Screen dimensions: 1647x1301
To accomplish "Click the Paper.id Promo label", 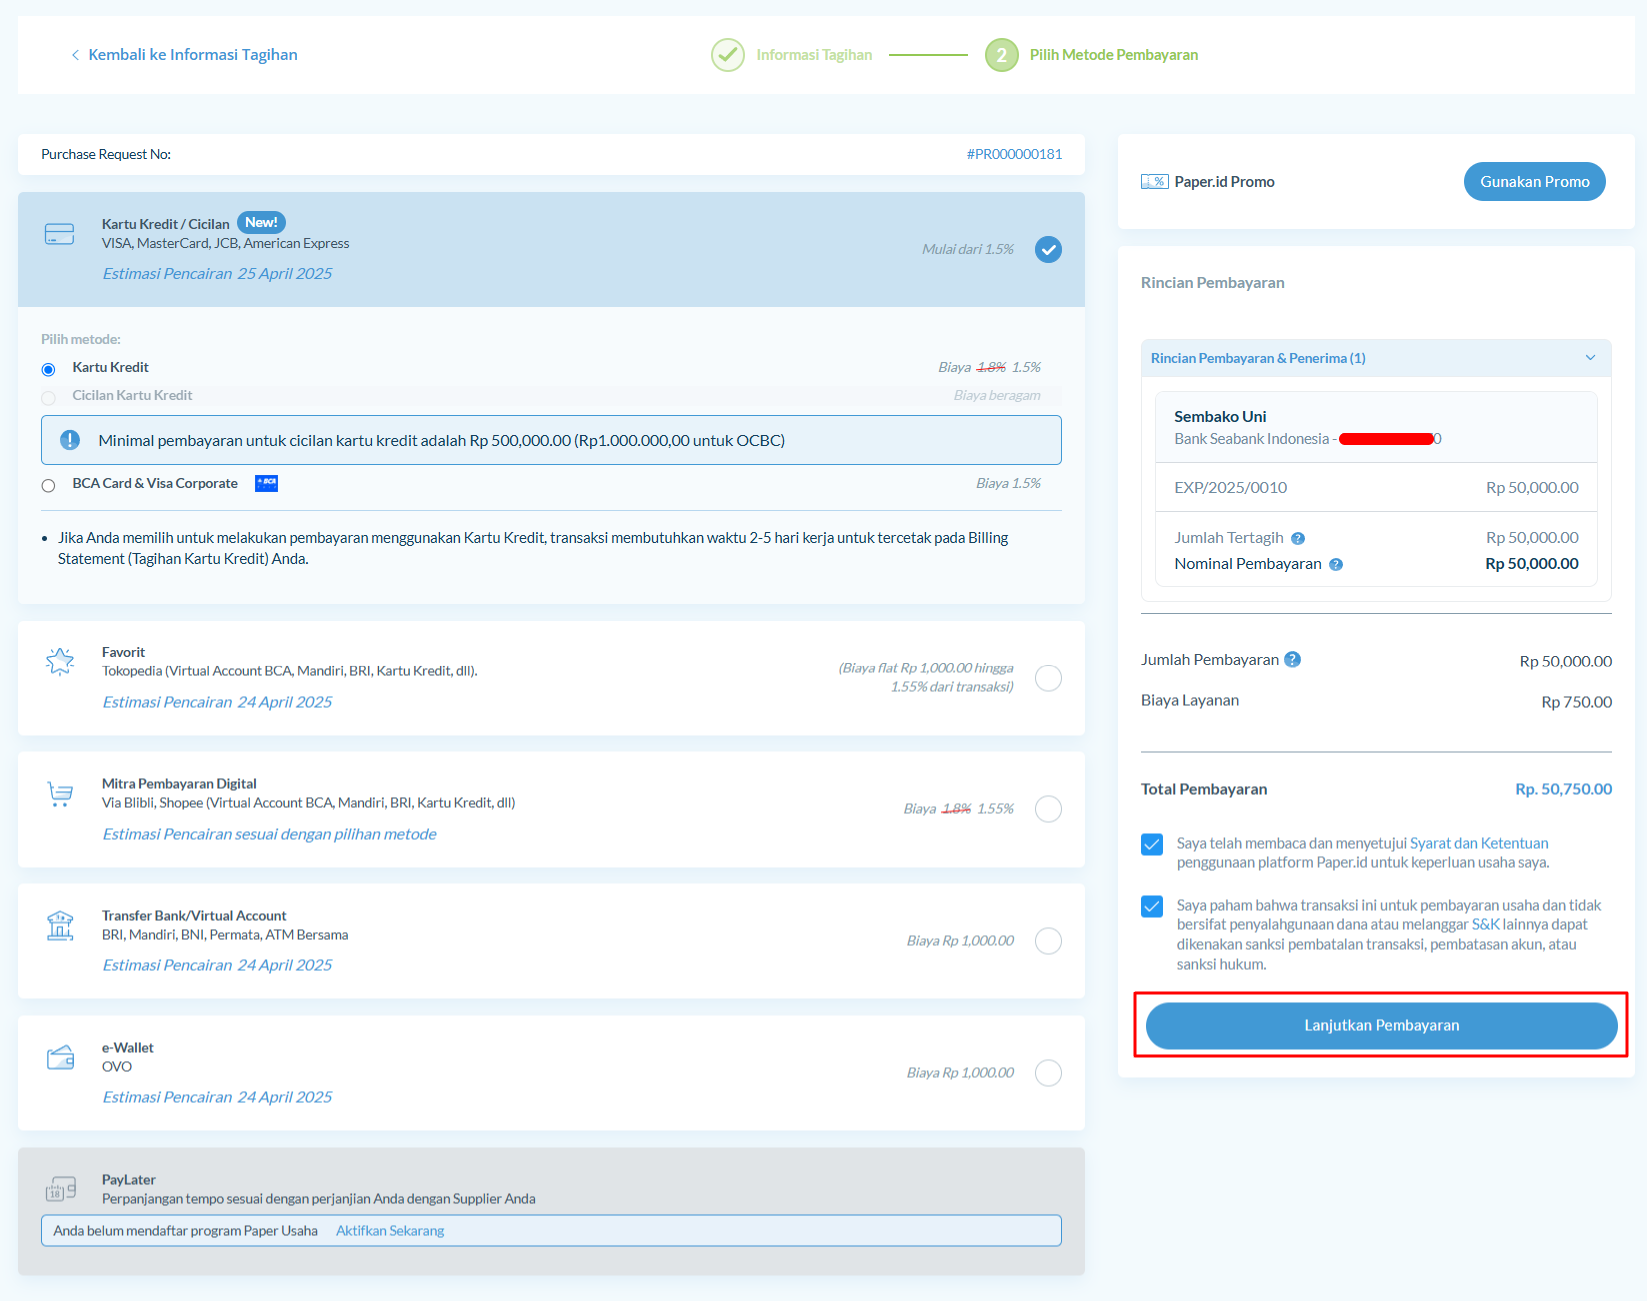I will point(1224,182).
